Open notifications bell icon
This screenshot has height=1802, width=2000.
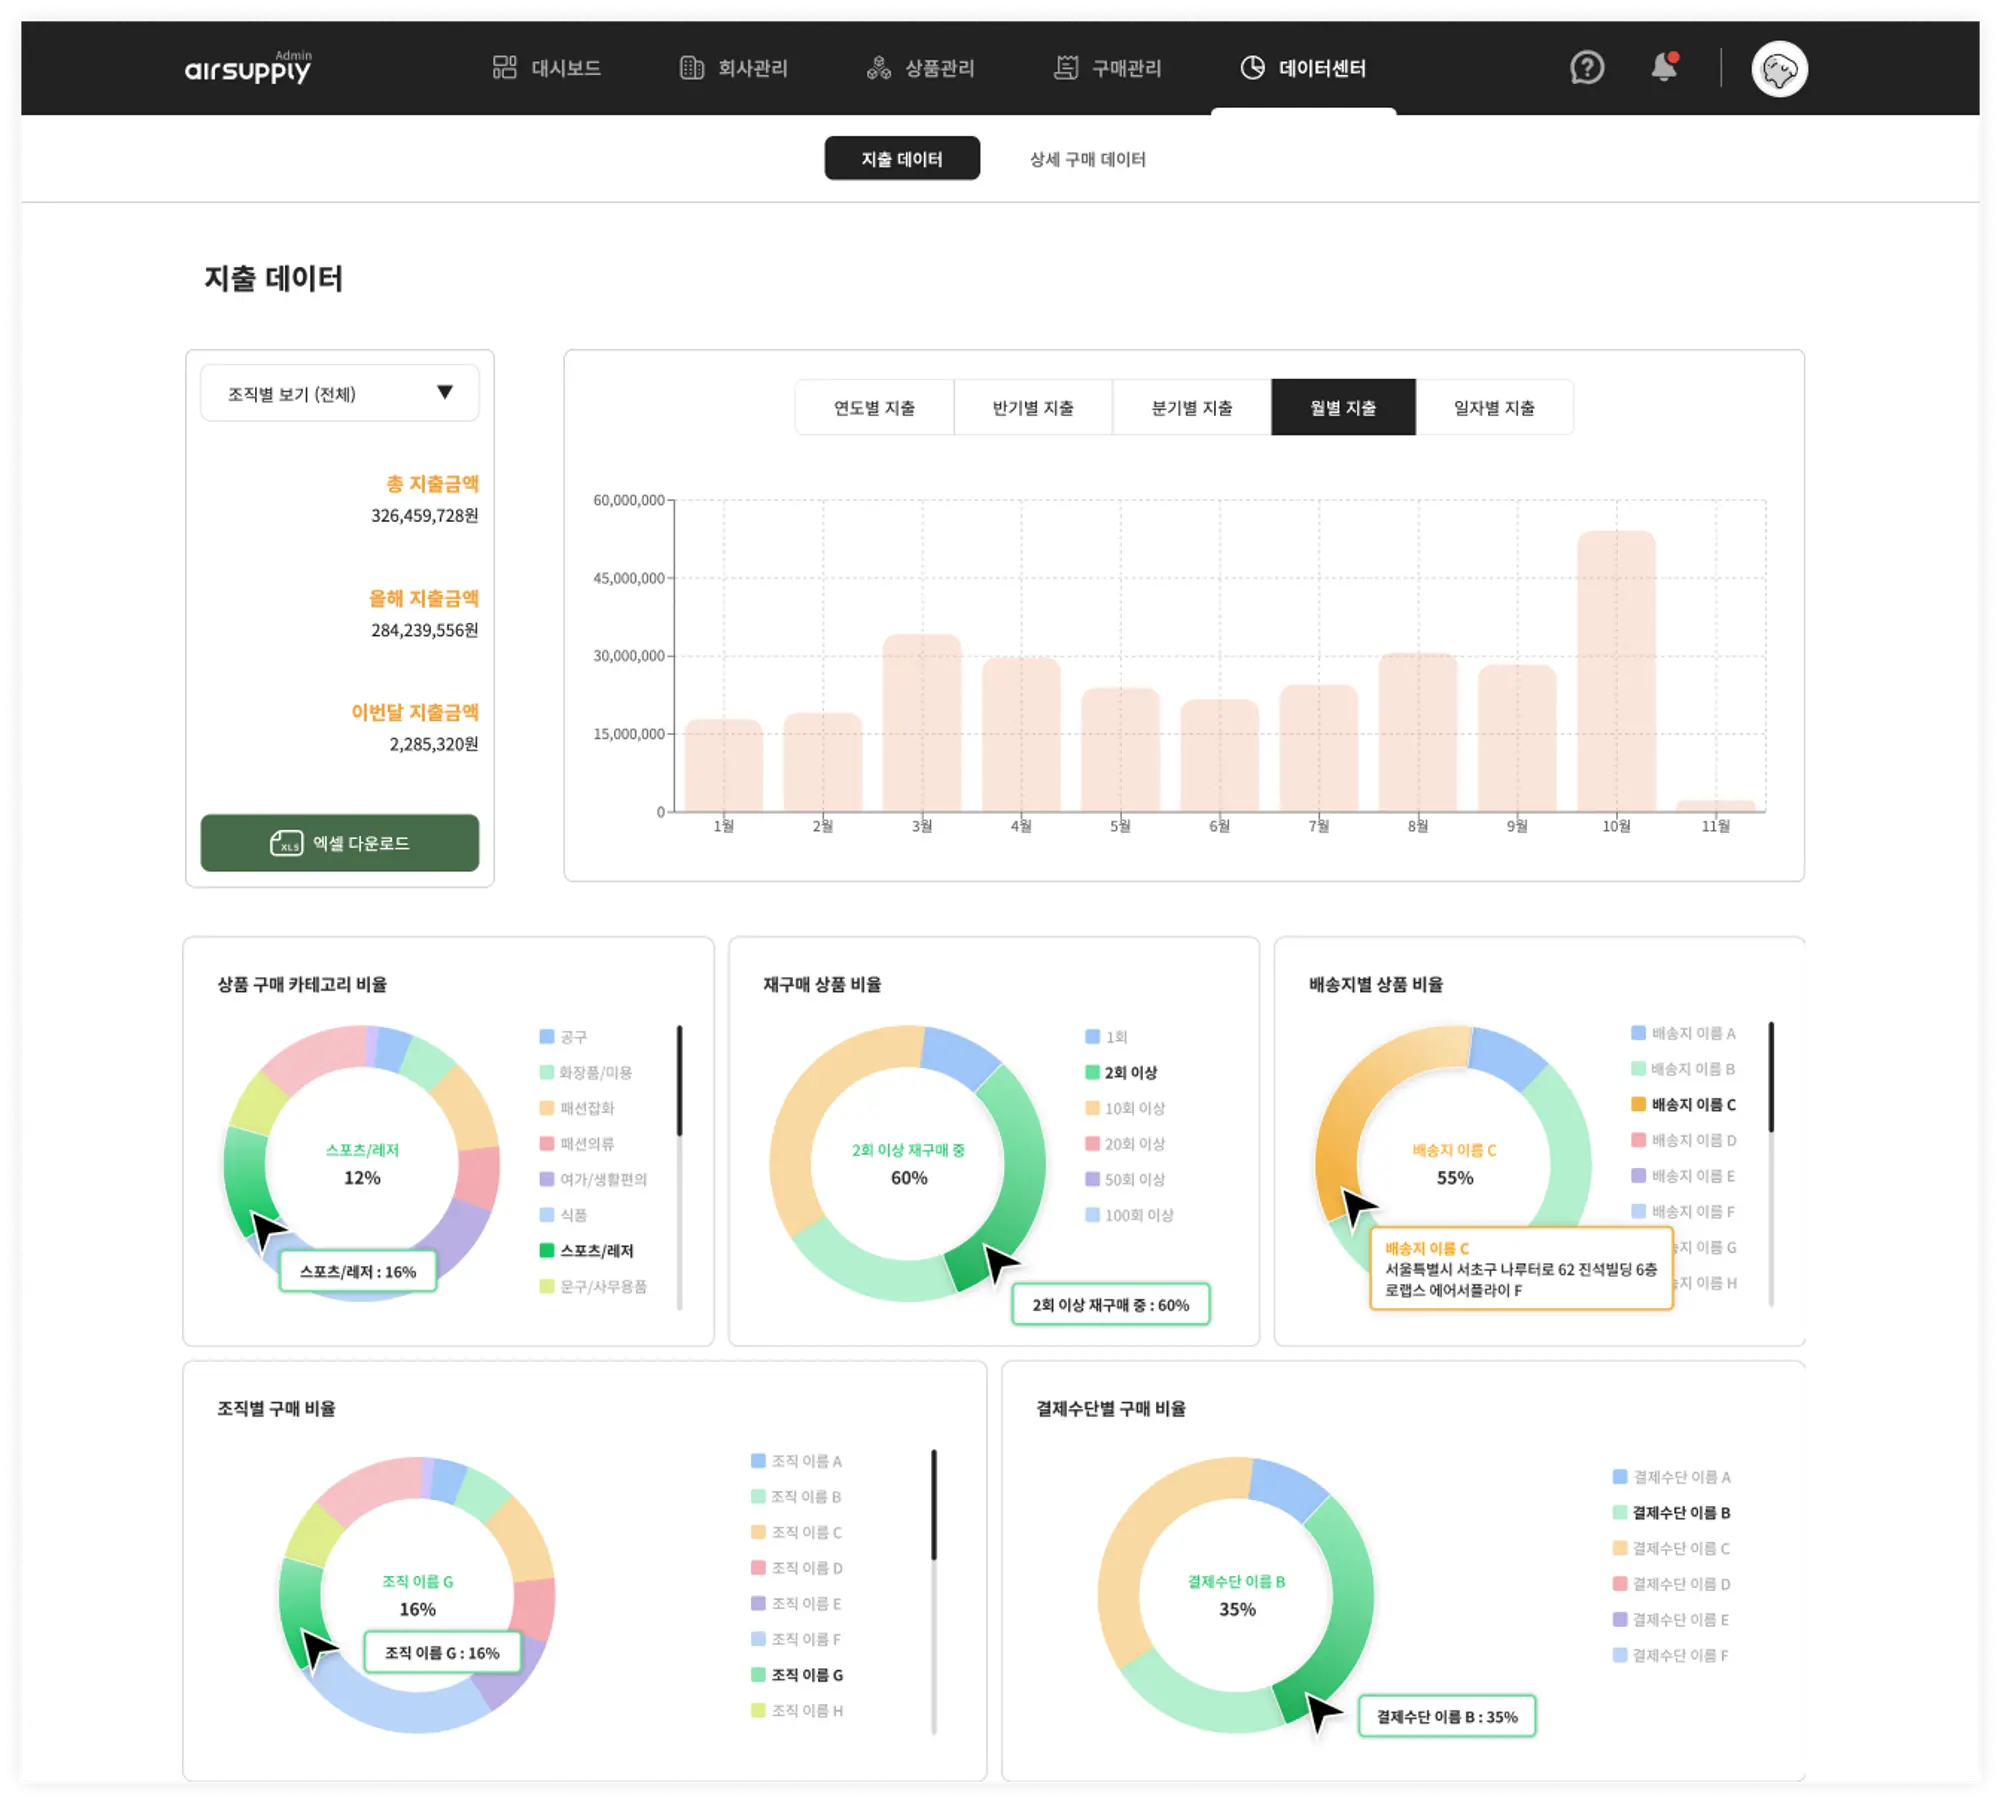coord(1663,67)
